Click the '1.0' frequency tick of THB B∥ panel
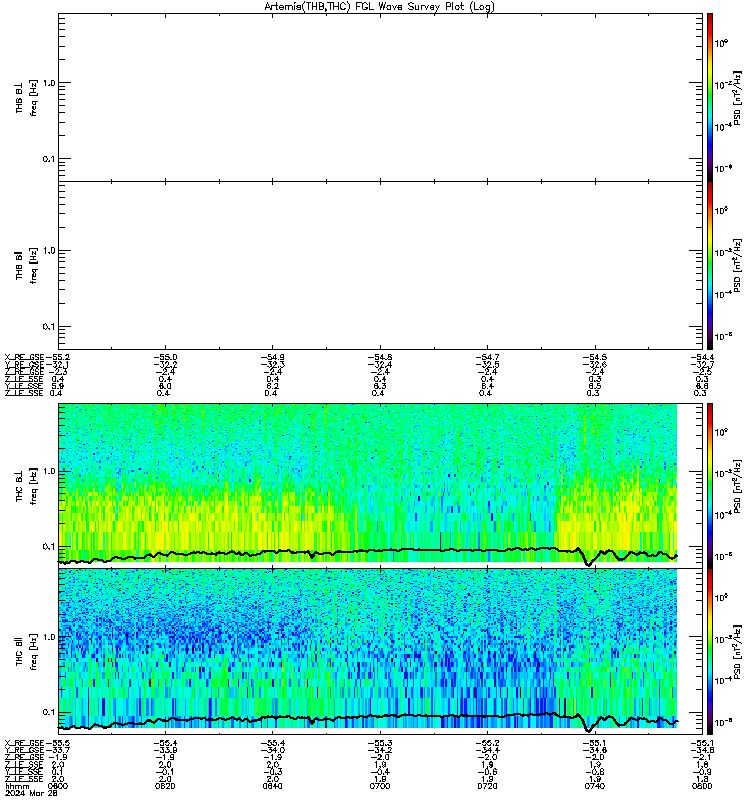750x800 pixels. (x=49, y=251)
